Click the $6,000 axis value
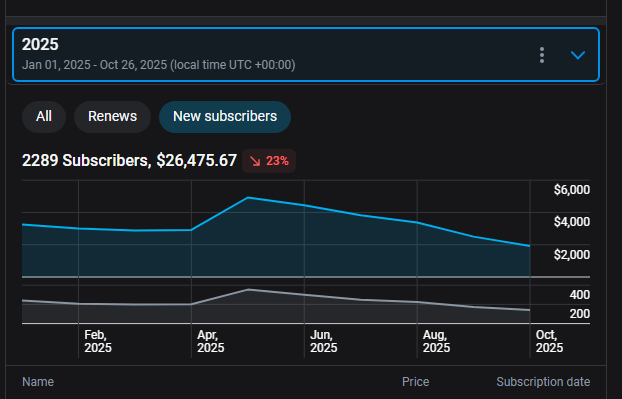This screenshot has height=399, width=622. point(572,190)
